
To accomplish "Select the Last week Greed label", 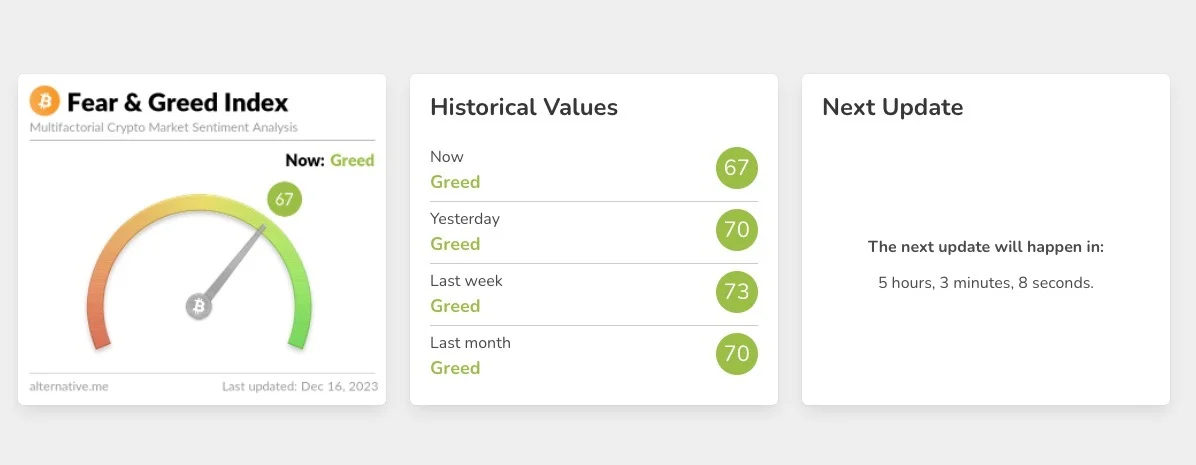I will coord(455,306).
